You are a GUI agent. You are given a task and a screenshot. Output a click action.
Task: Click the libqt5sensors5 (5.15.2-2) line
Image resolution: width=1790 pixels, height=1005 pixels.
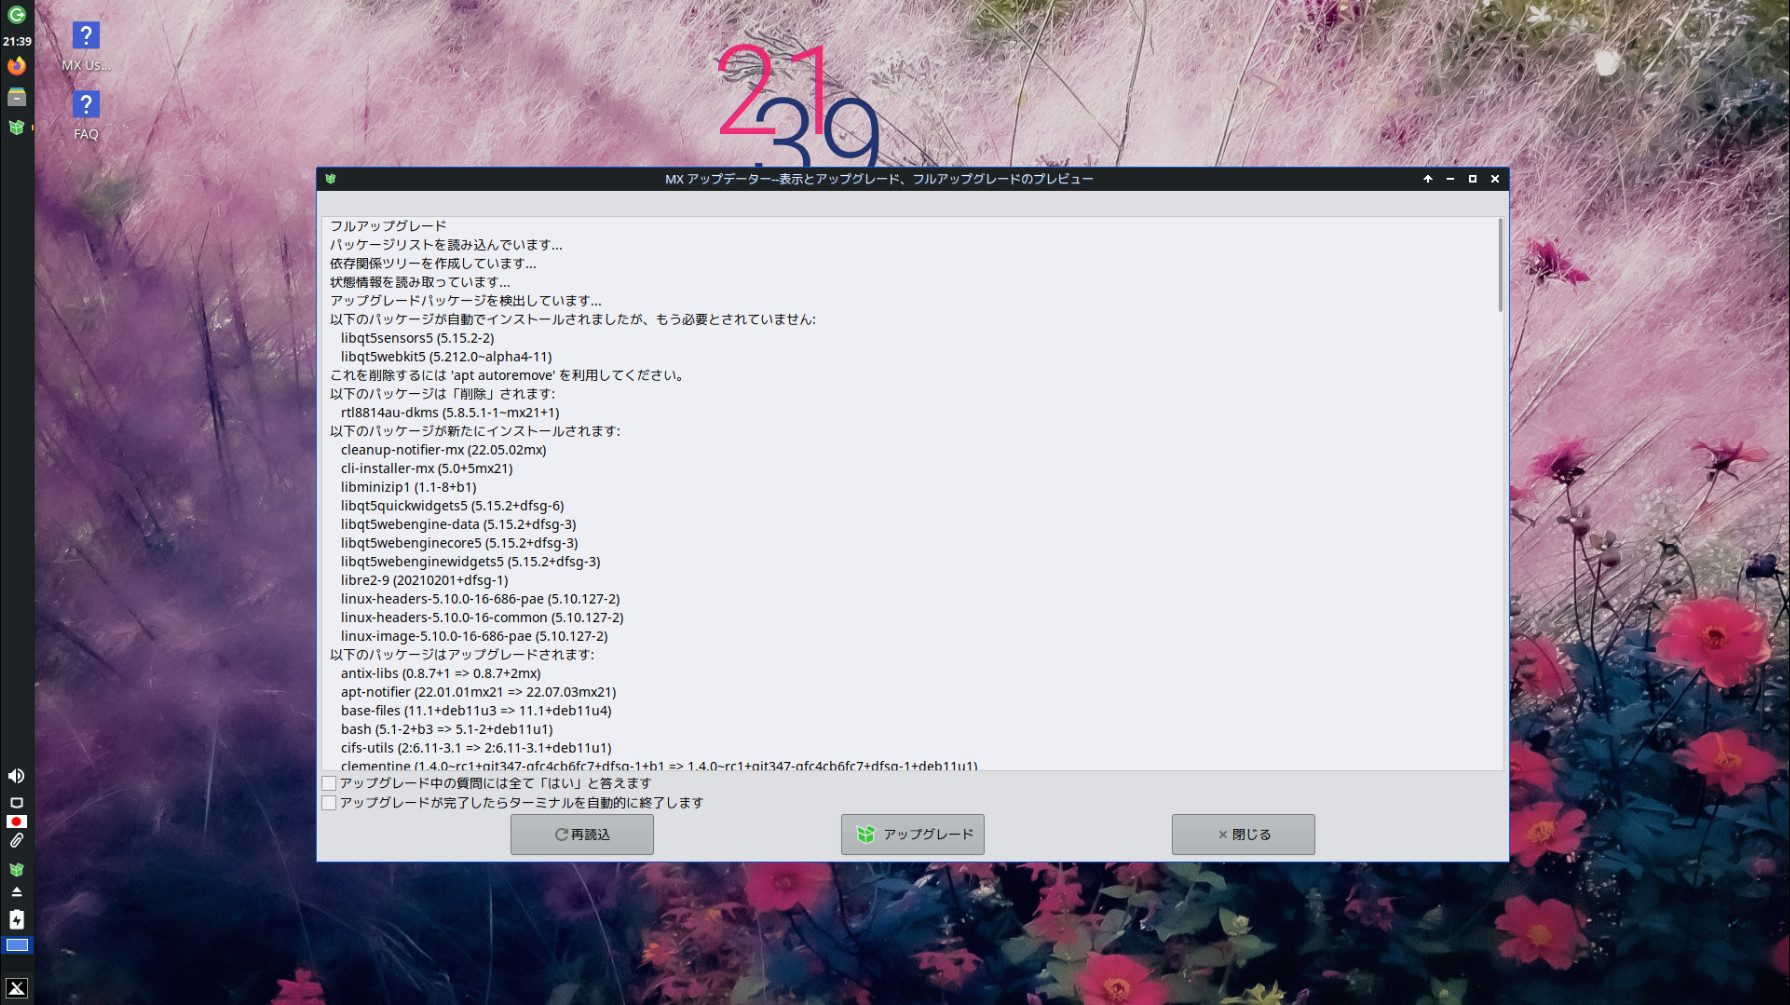point(417,338)
